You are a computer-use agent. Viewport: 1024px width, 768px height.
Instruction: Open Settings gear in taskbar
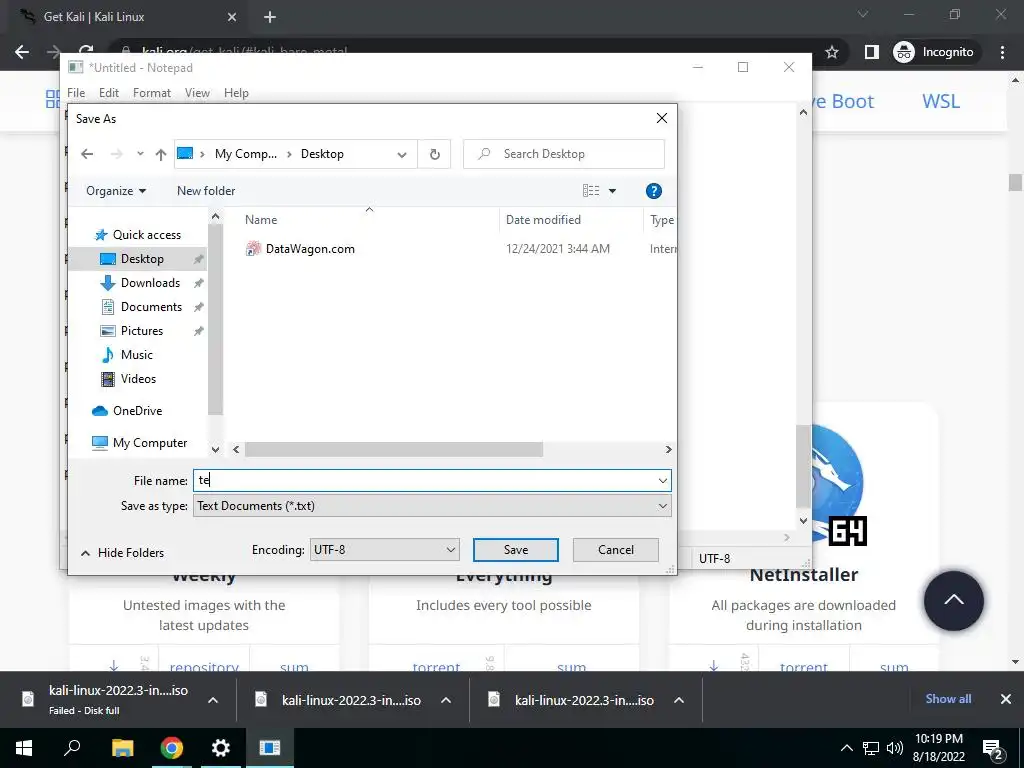pyautogui.click(x=221, y=748)
